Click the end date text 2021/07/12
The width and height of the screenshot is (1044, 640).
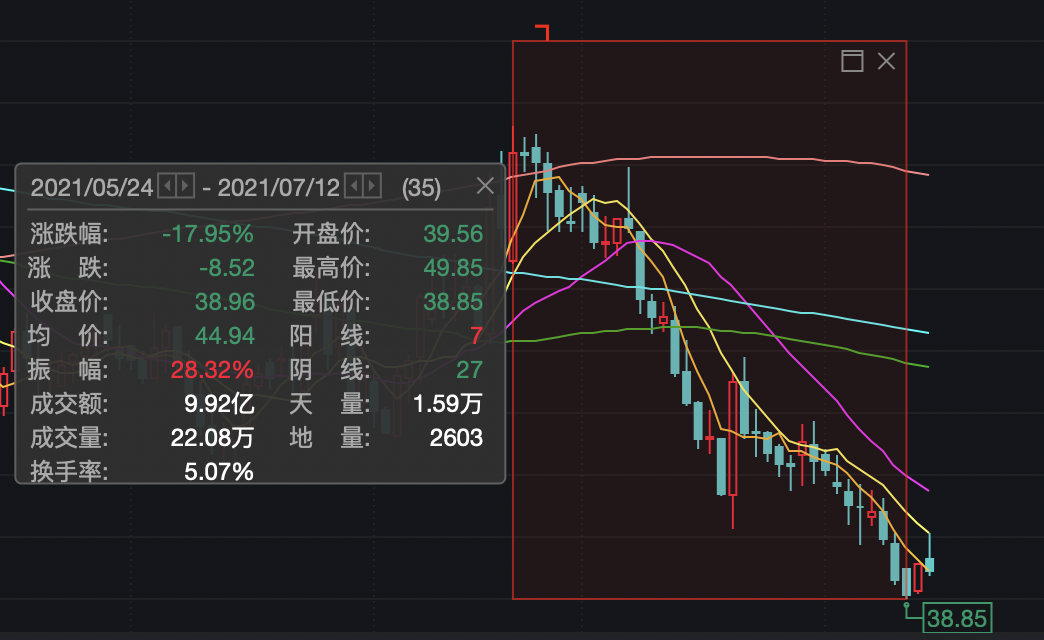point(278,188)
